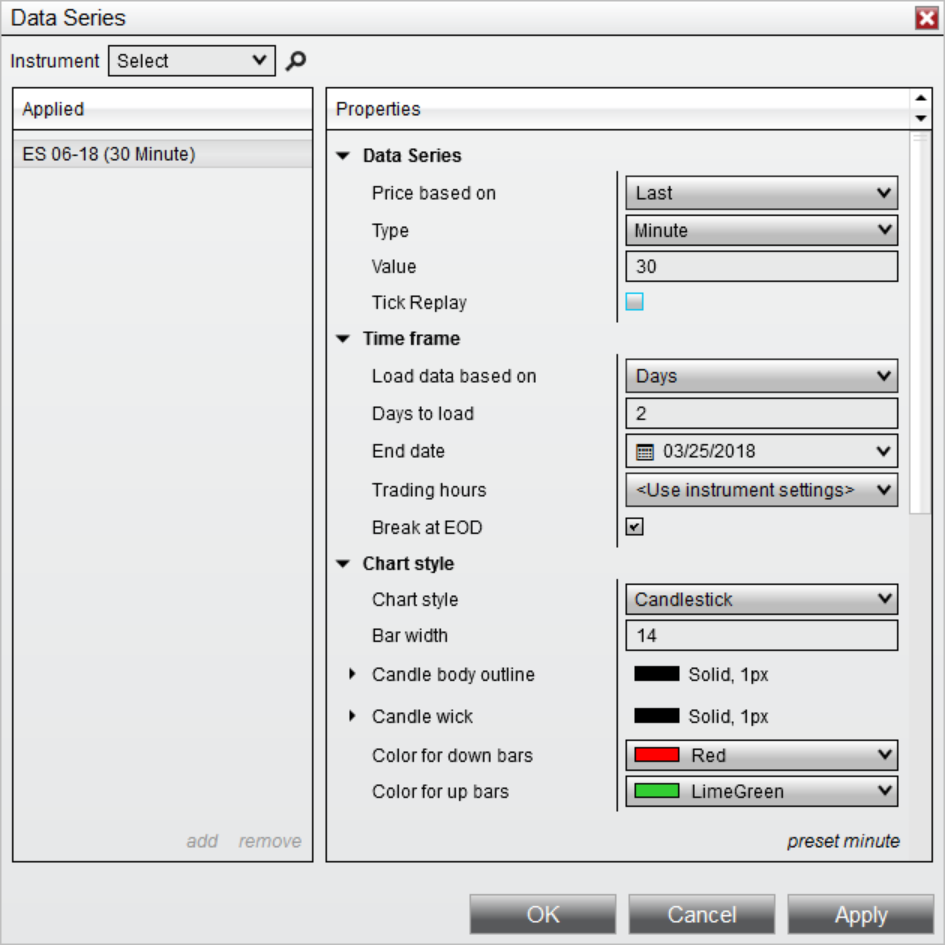Click the instrument search magnifier icon
The image size is (945, 945).
point(295,60)
